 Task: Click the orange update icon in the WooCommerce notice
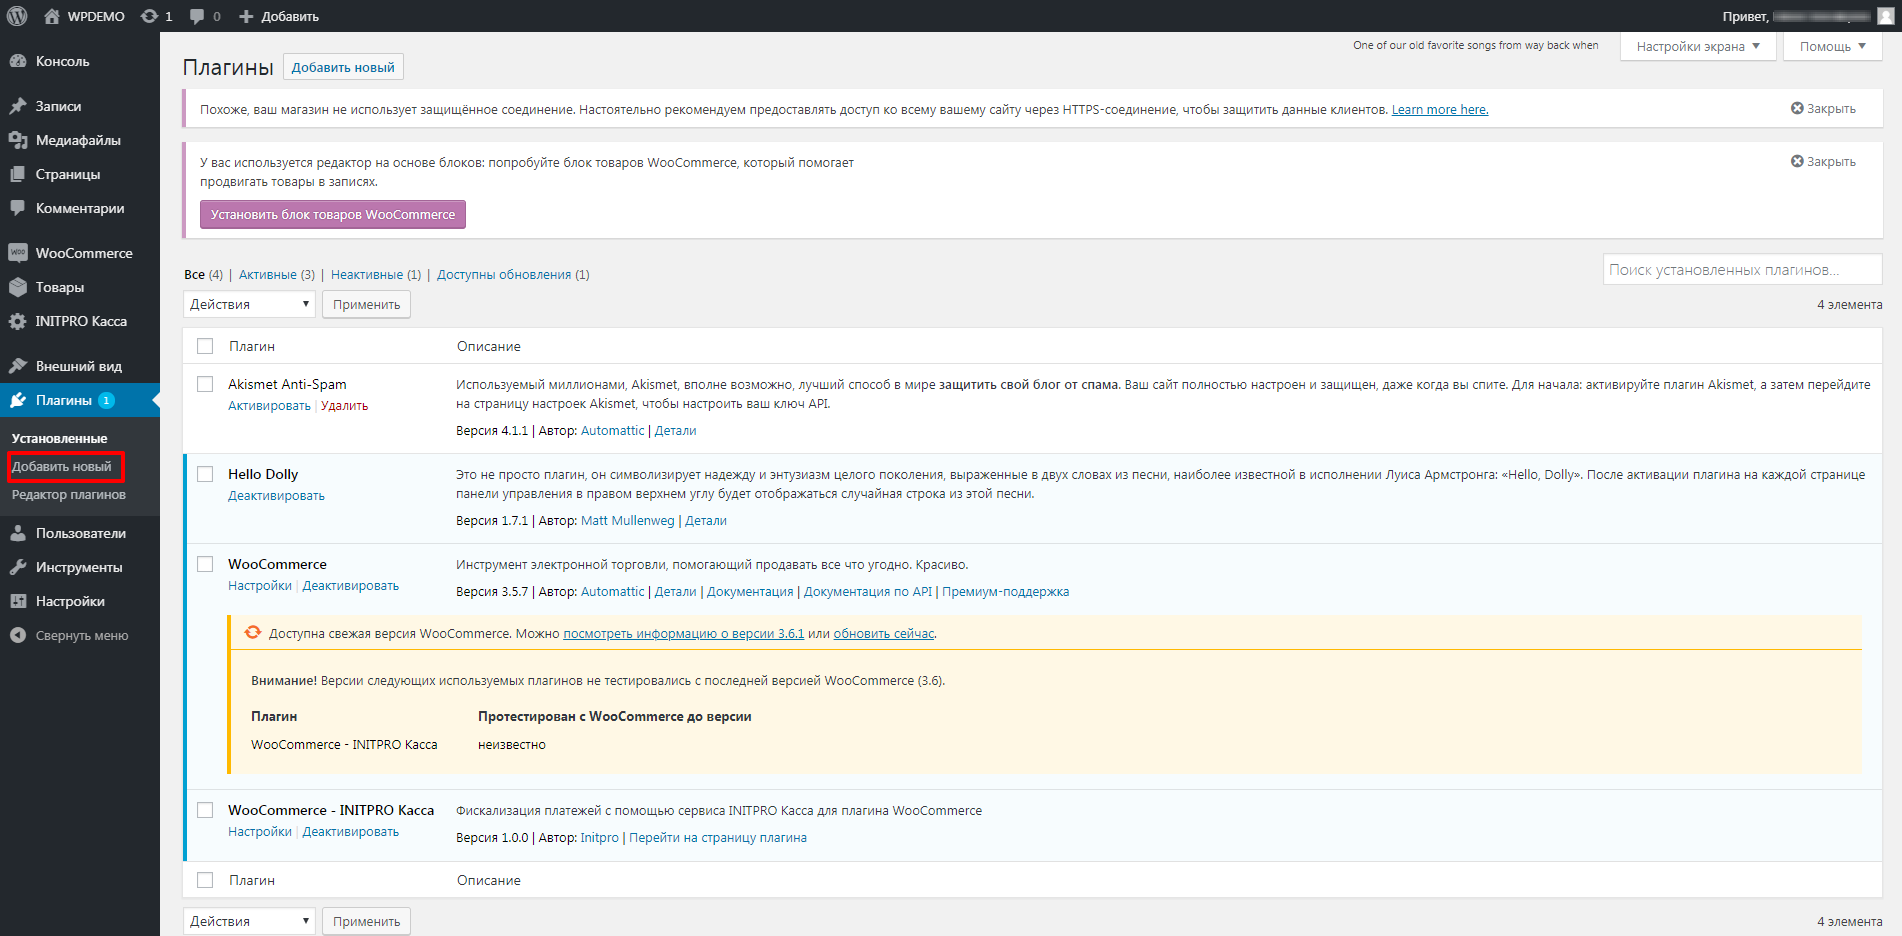[253, 632]
